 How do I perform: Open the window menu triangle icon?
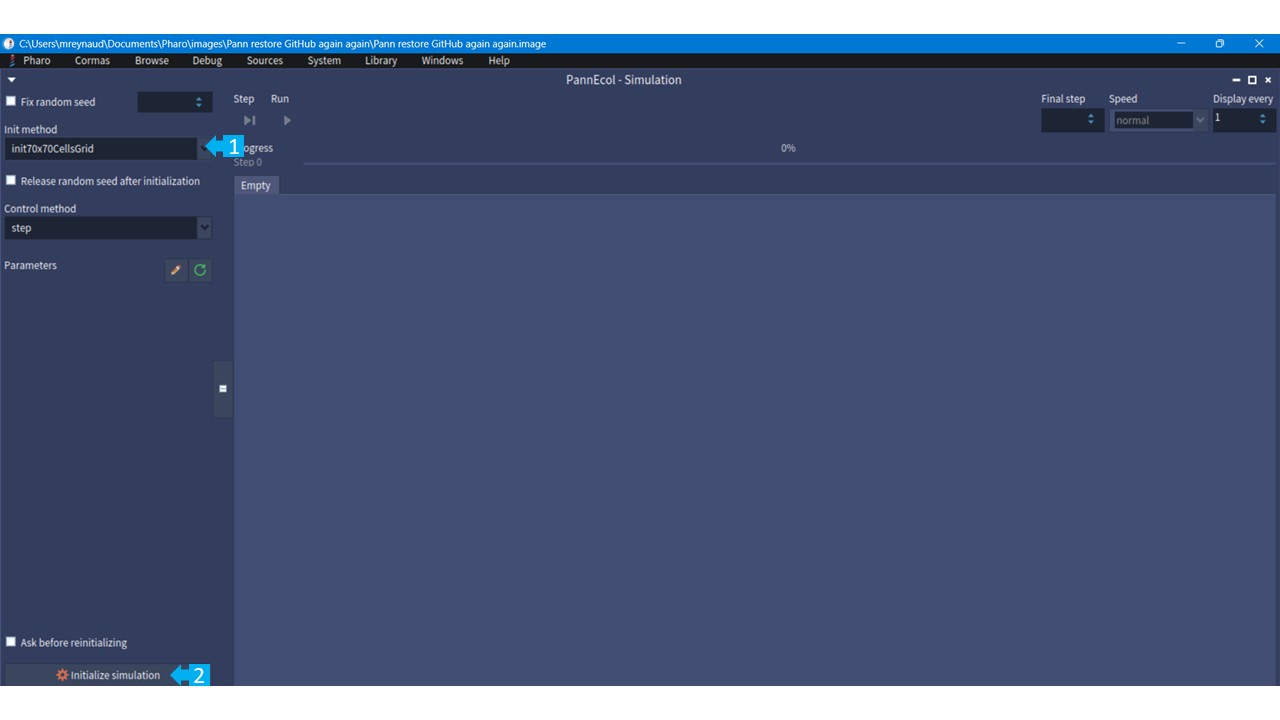point(12,80)
